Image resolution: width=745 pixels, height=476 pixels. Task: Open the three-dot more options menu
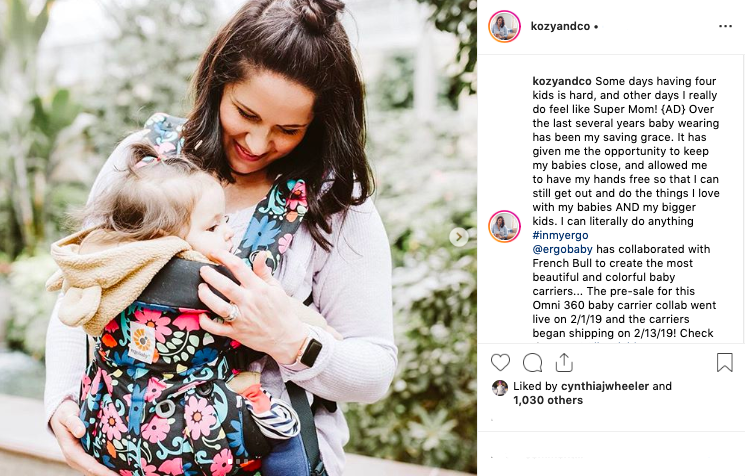(725, 26)
